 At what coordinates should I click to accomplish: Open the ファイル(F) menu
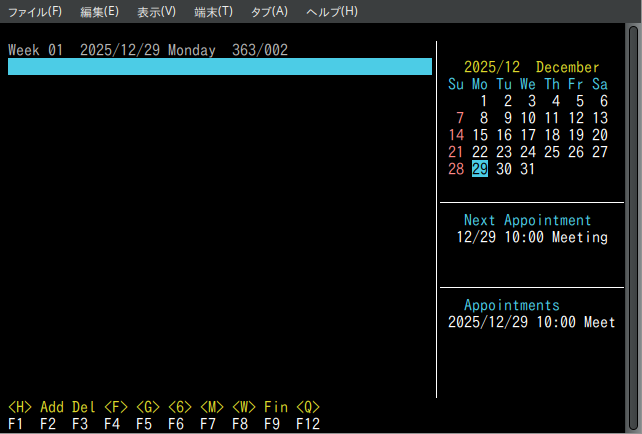coord(34,12)
